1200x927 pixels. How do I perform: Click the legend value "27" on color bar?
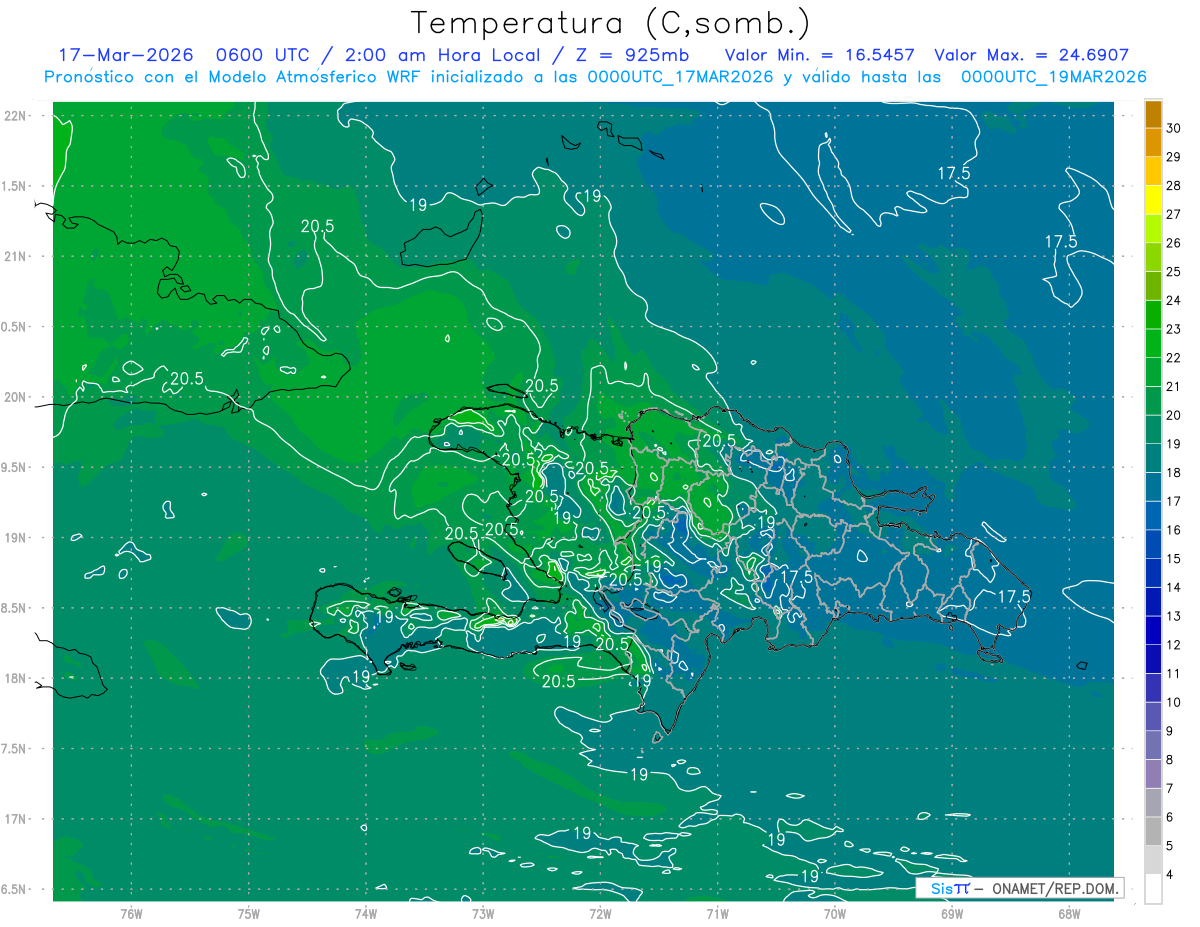[x=1174, y=214]
